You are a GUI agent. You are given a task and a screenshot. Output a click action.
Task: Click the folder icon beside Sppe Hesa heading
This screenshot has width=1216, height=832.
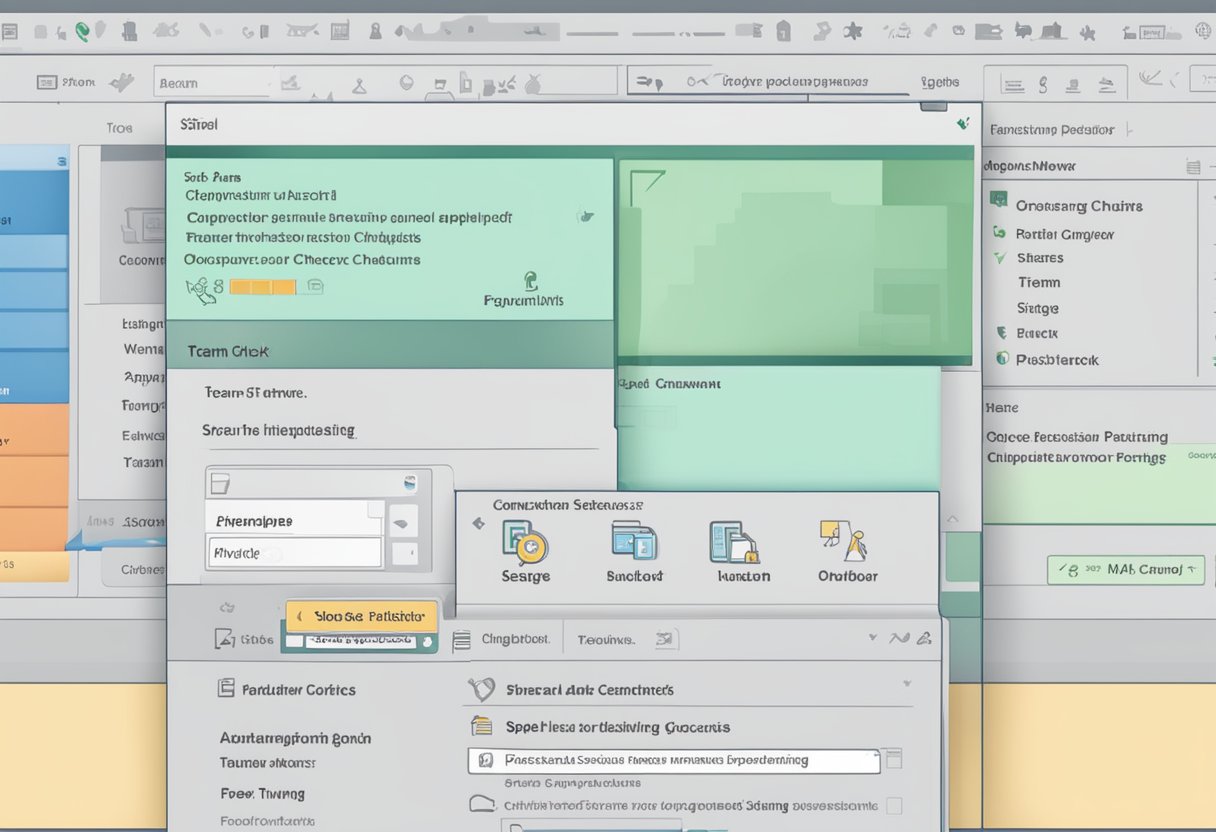pos(482,727)
